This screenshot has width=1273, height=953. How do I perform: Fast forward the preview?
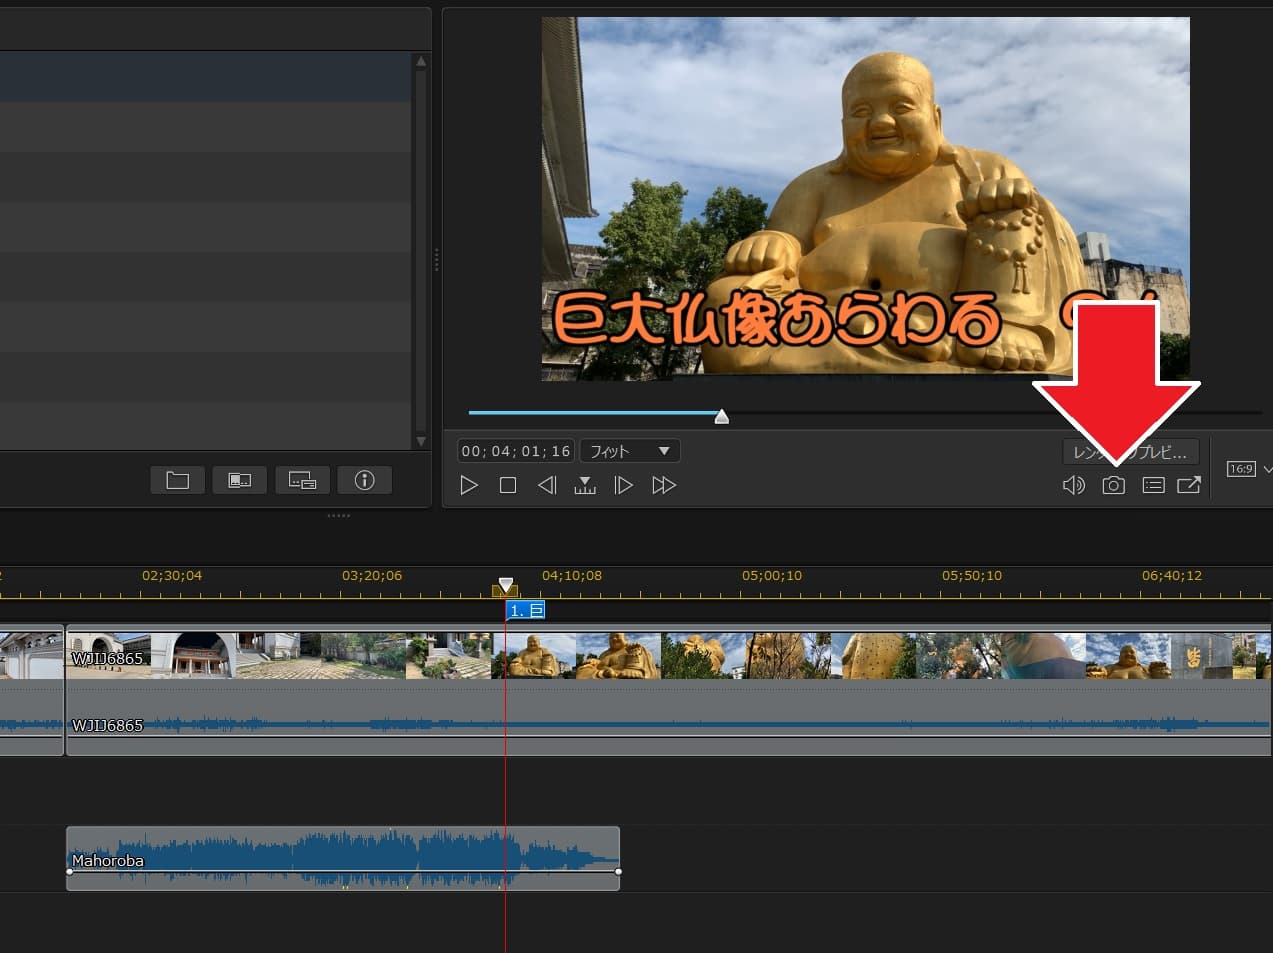pos(664,485)
